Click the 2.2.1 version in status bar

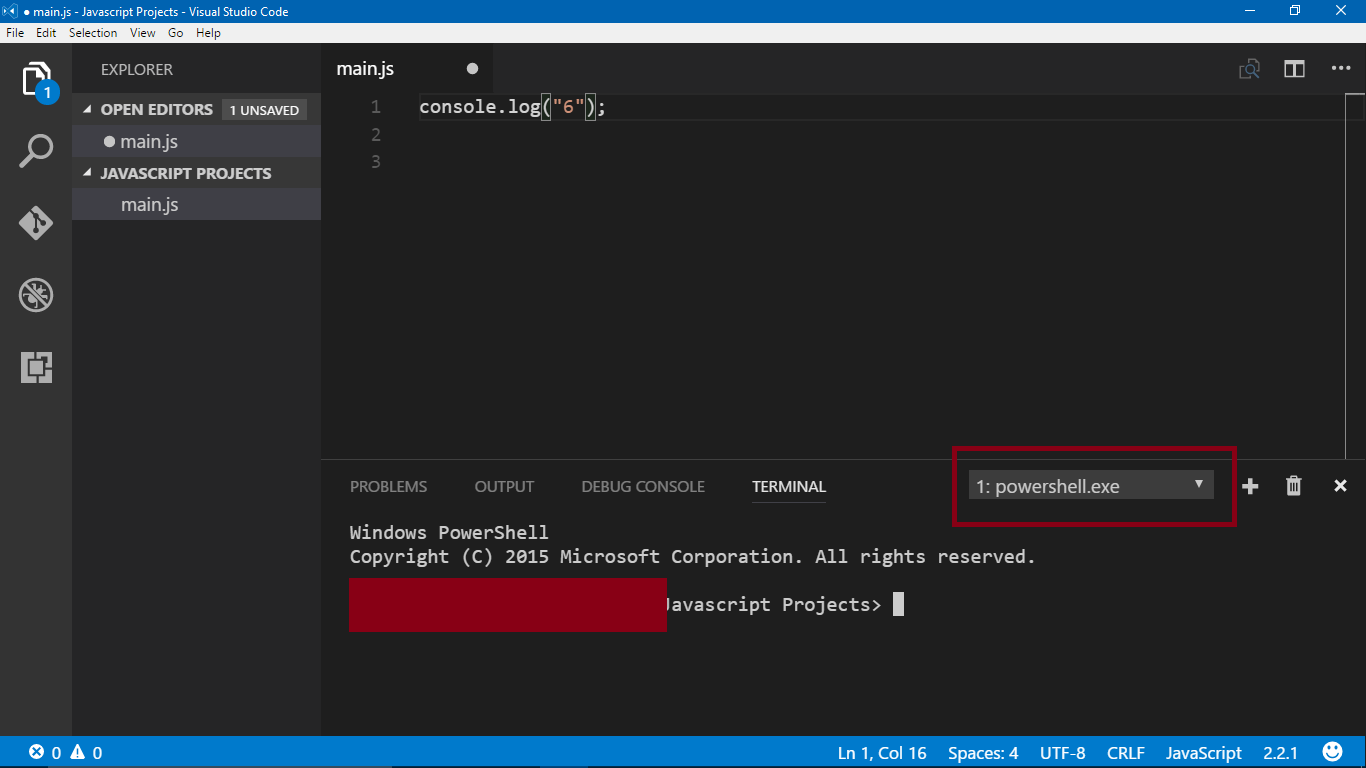tap(1280, 753)
